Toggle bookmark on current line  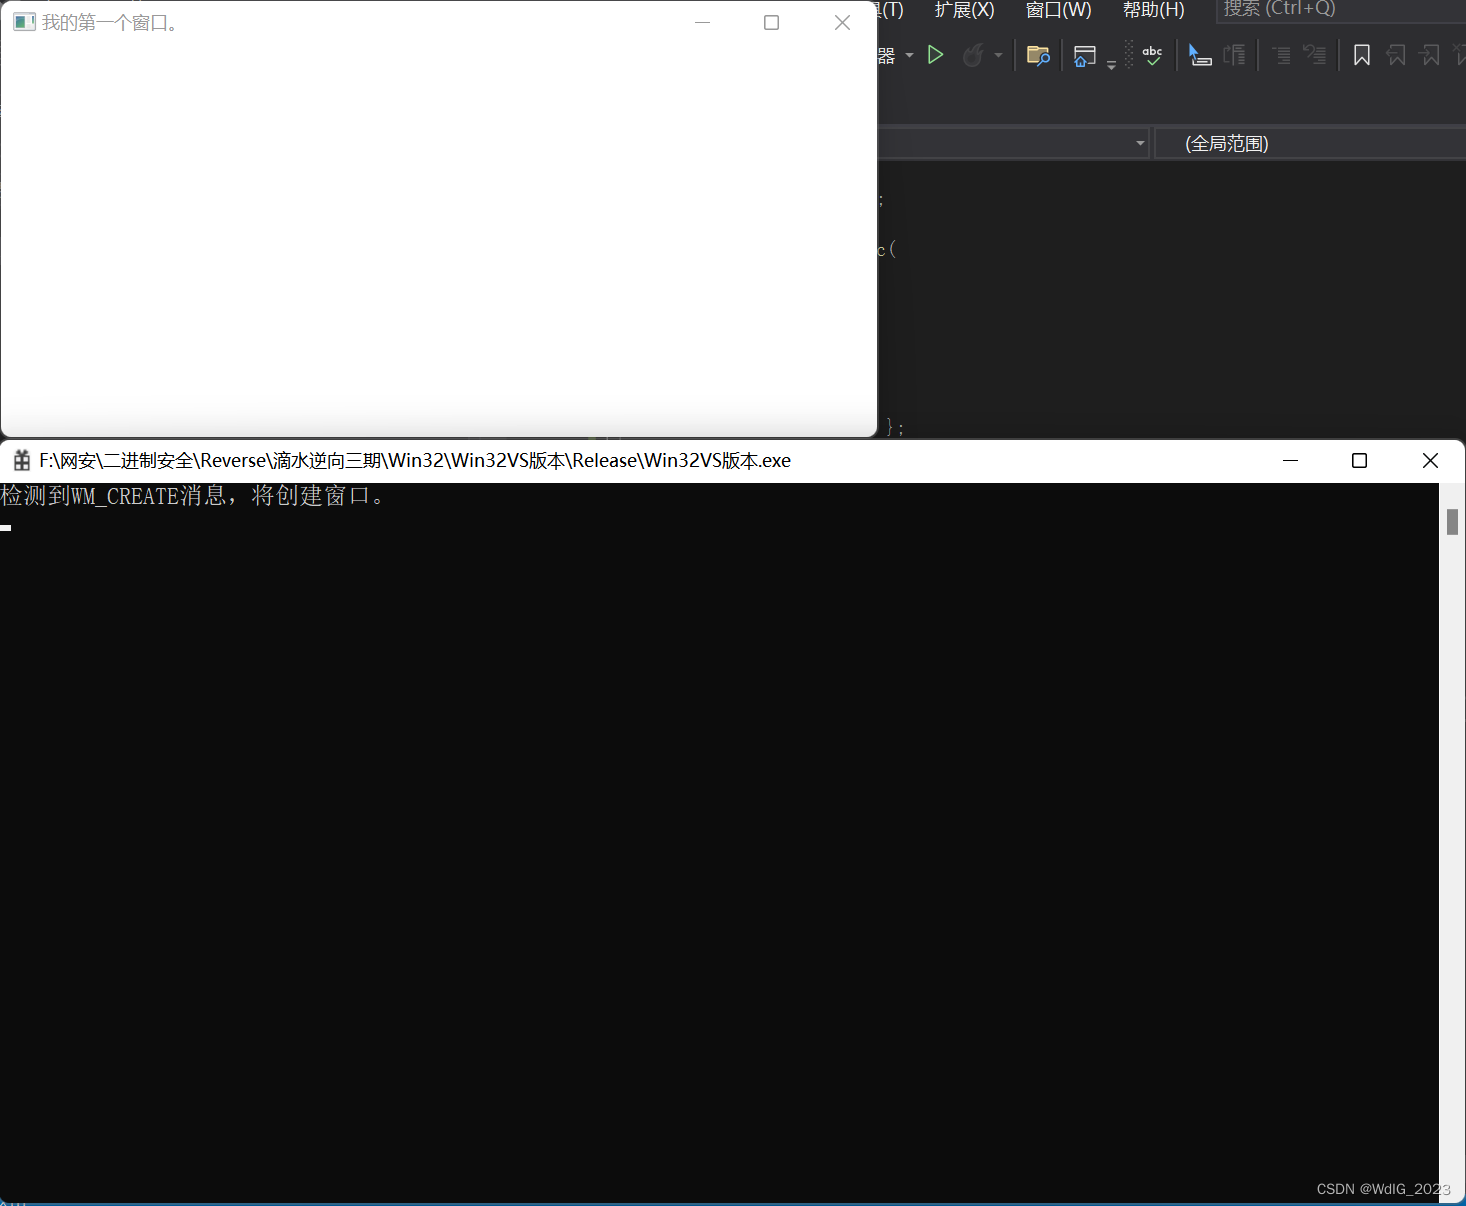pyautogui.click(x=1361, y=55)
